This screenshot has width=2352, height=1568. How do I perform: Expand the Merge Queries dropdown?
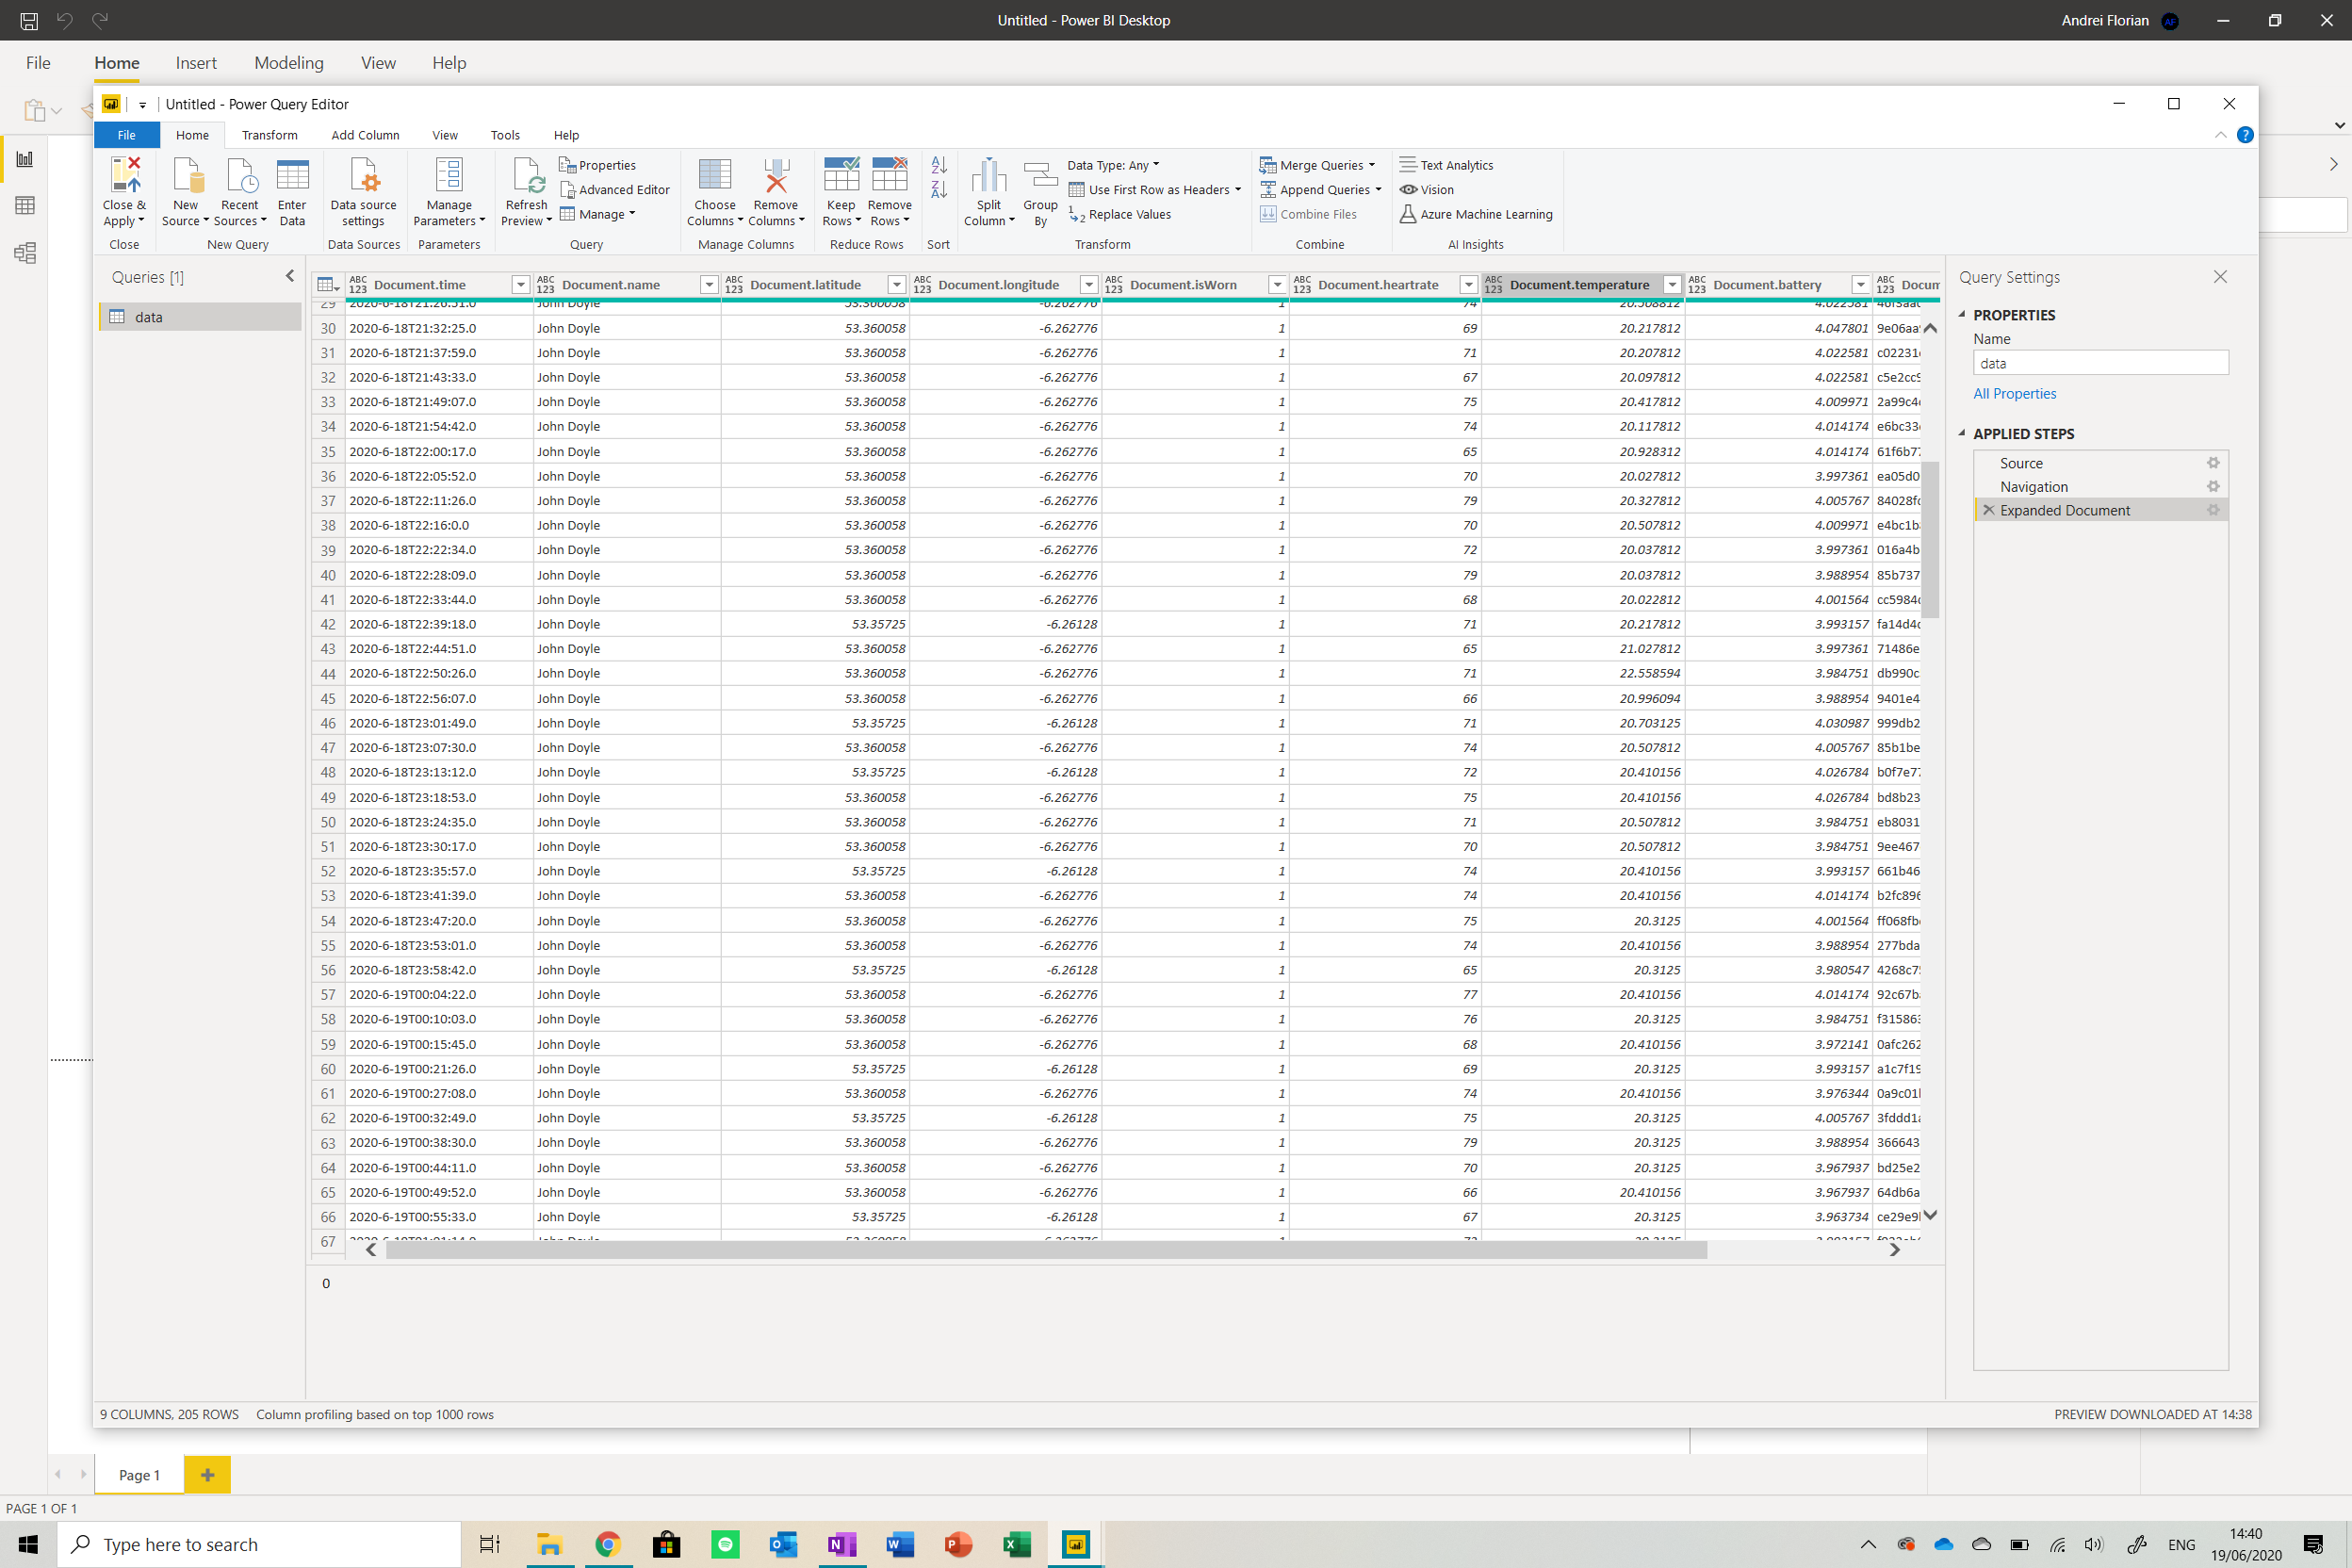pyautogui.click(x=1372, y=165)
